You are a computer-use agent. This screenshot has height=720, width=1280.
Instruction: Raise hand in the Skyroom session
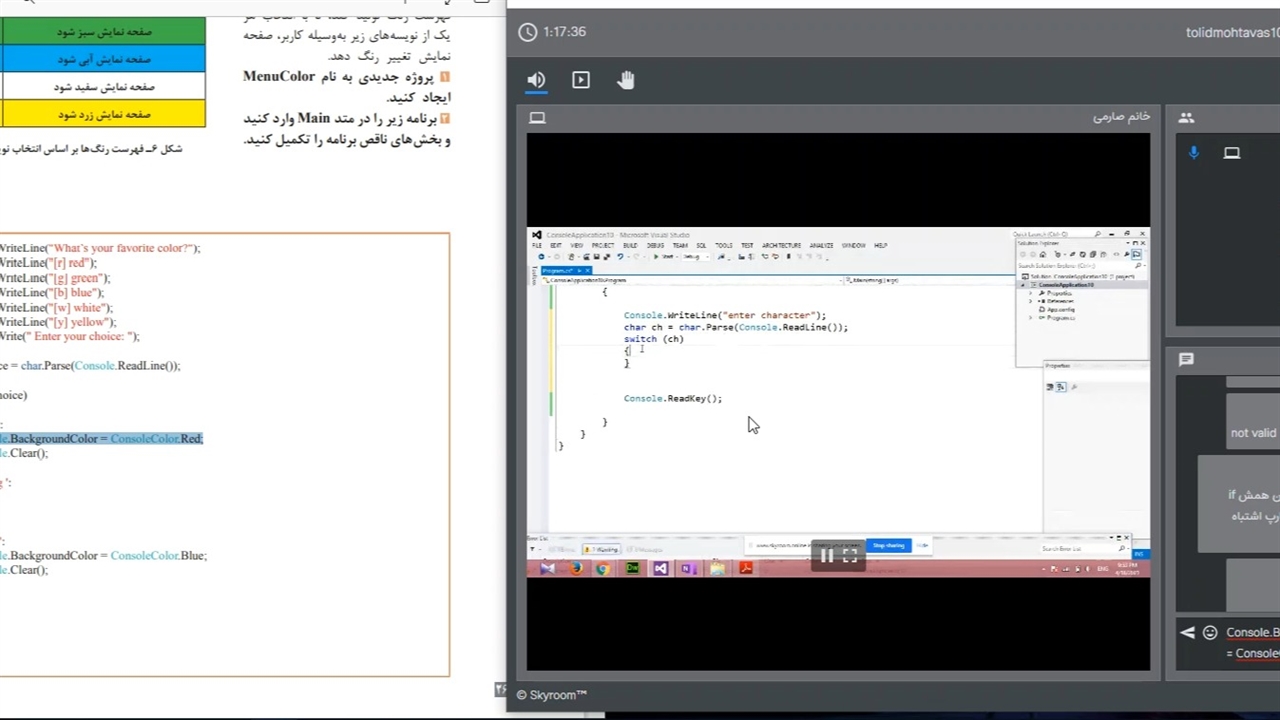[625, 80]
